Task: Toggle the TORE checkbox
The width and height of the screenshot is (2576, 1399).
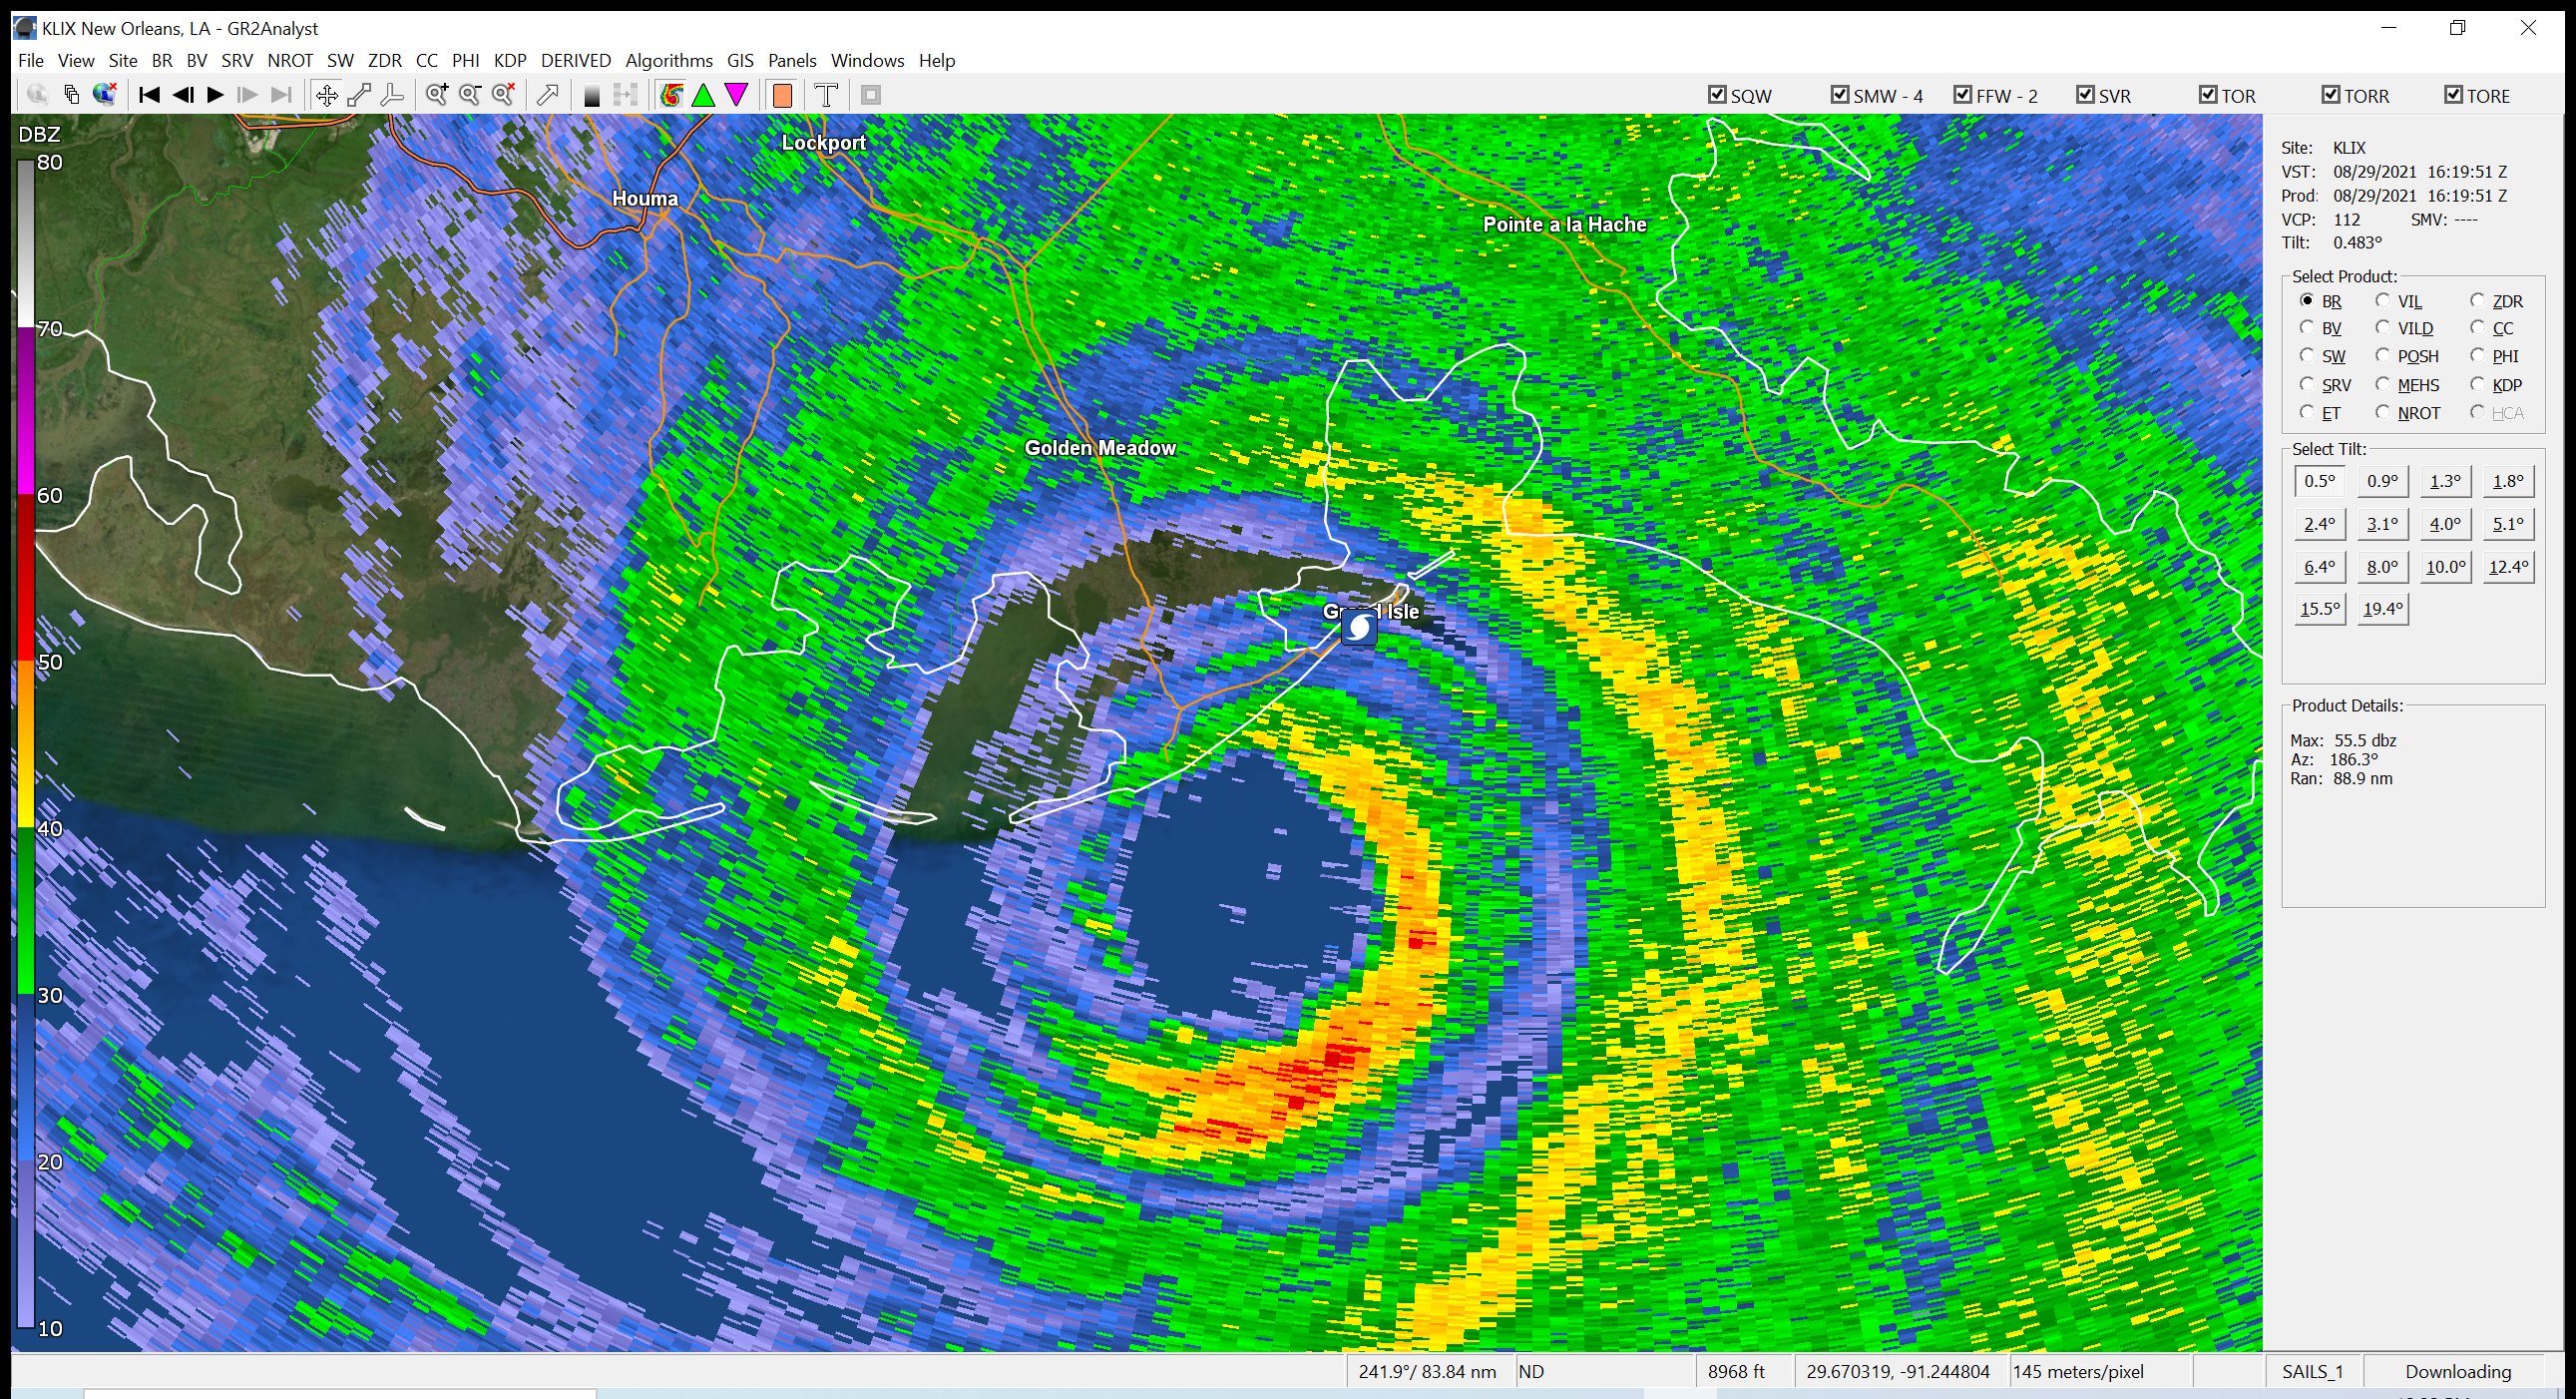Action: click(2454, 95)
